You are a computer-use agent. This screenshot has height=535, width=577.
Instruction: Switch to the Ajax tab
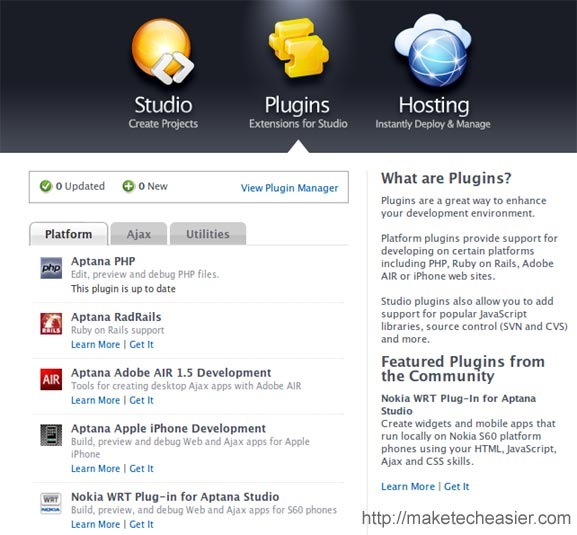139,234
